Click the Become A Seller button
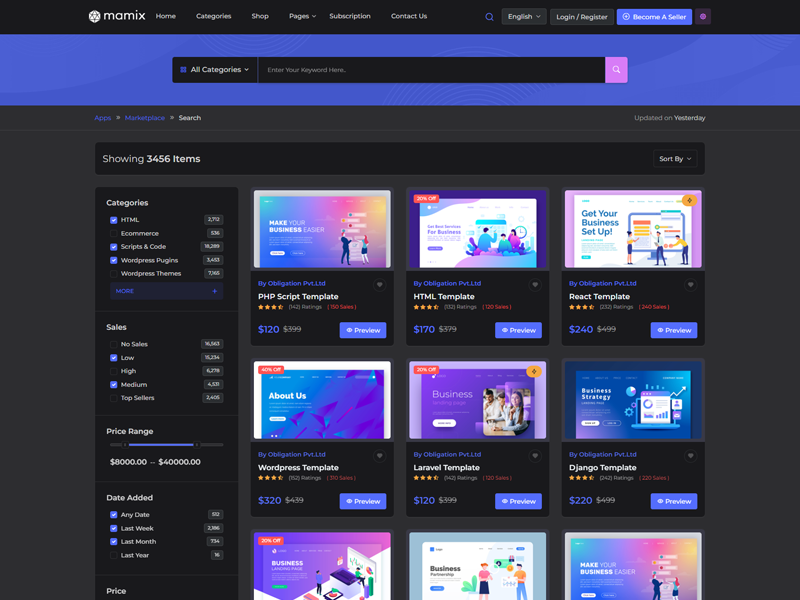This screenshot has width=800, height=600. tap(654, 17)
